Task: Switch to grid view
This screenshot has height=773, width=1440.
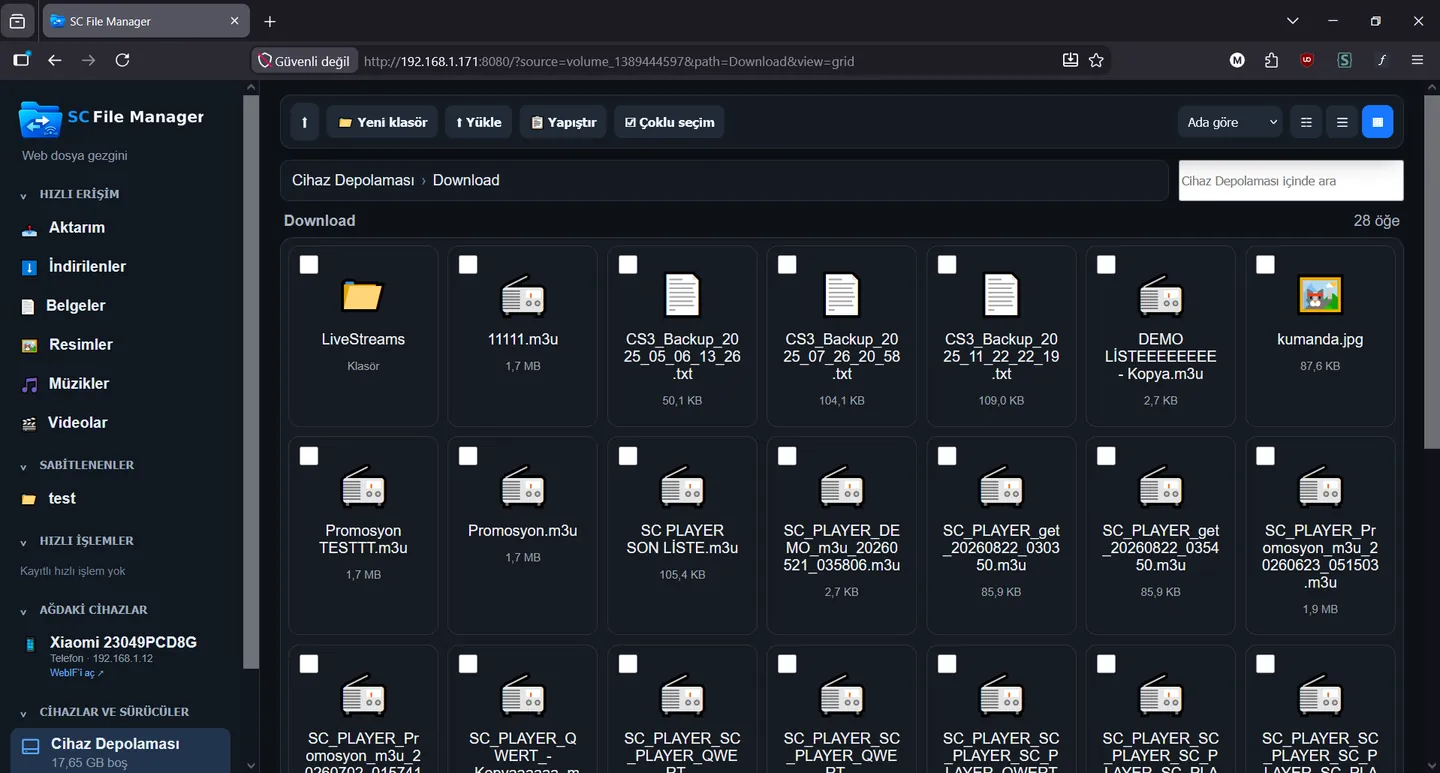Action: click(x=1377, y=122)
